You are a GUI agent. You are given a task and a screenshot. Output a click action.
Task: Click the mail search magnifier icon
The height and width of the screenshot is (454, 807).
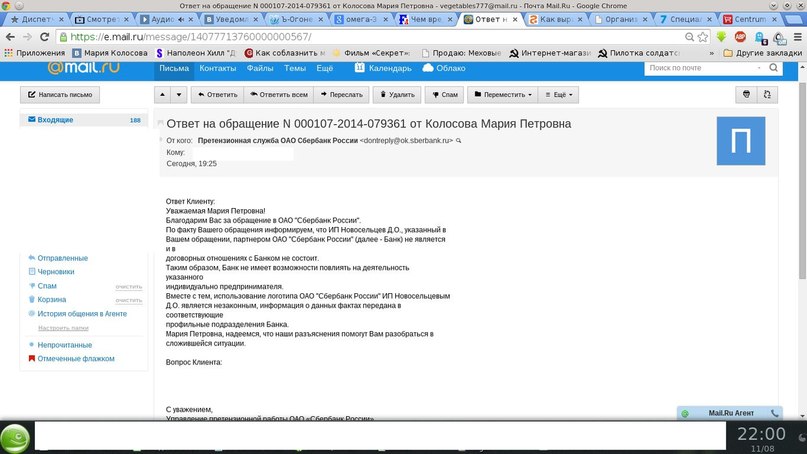click(774, 68)
